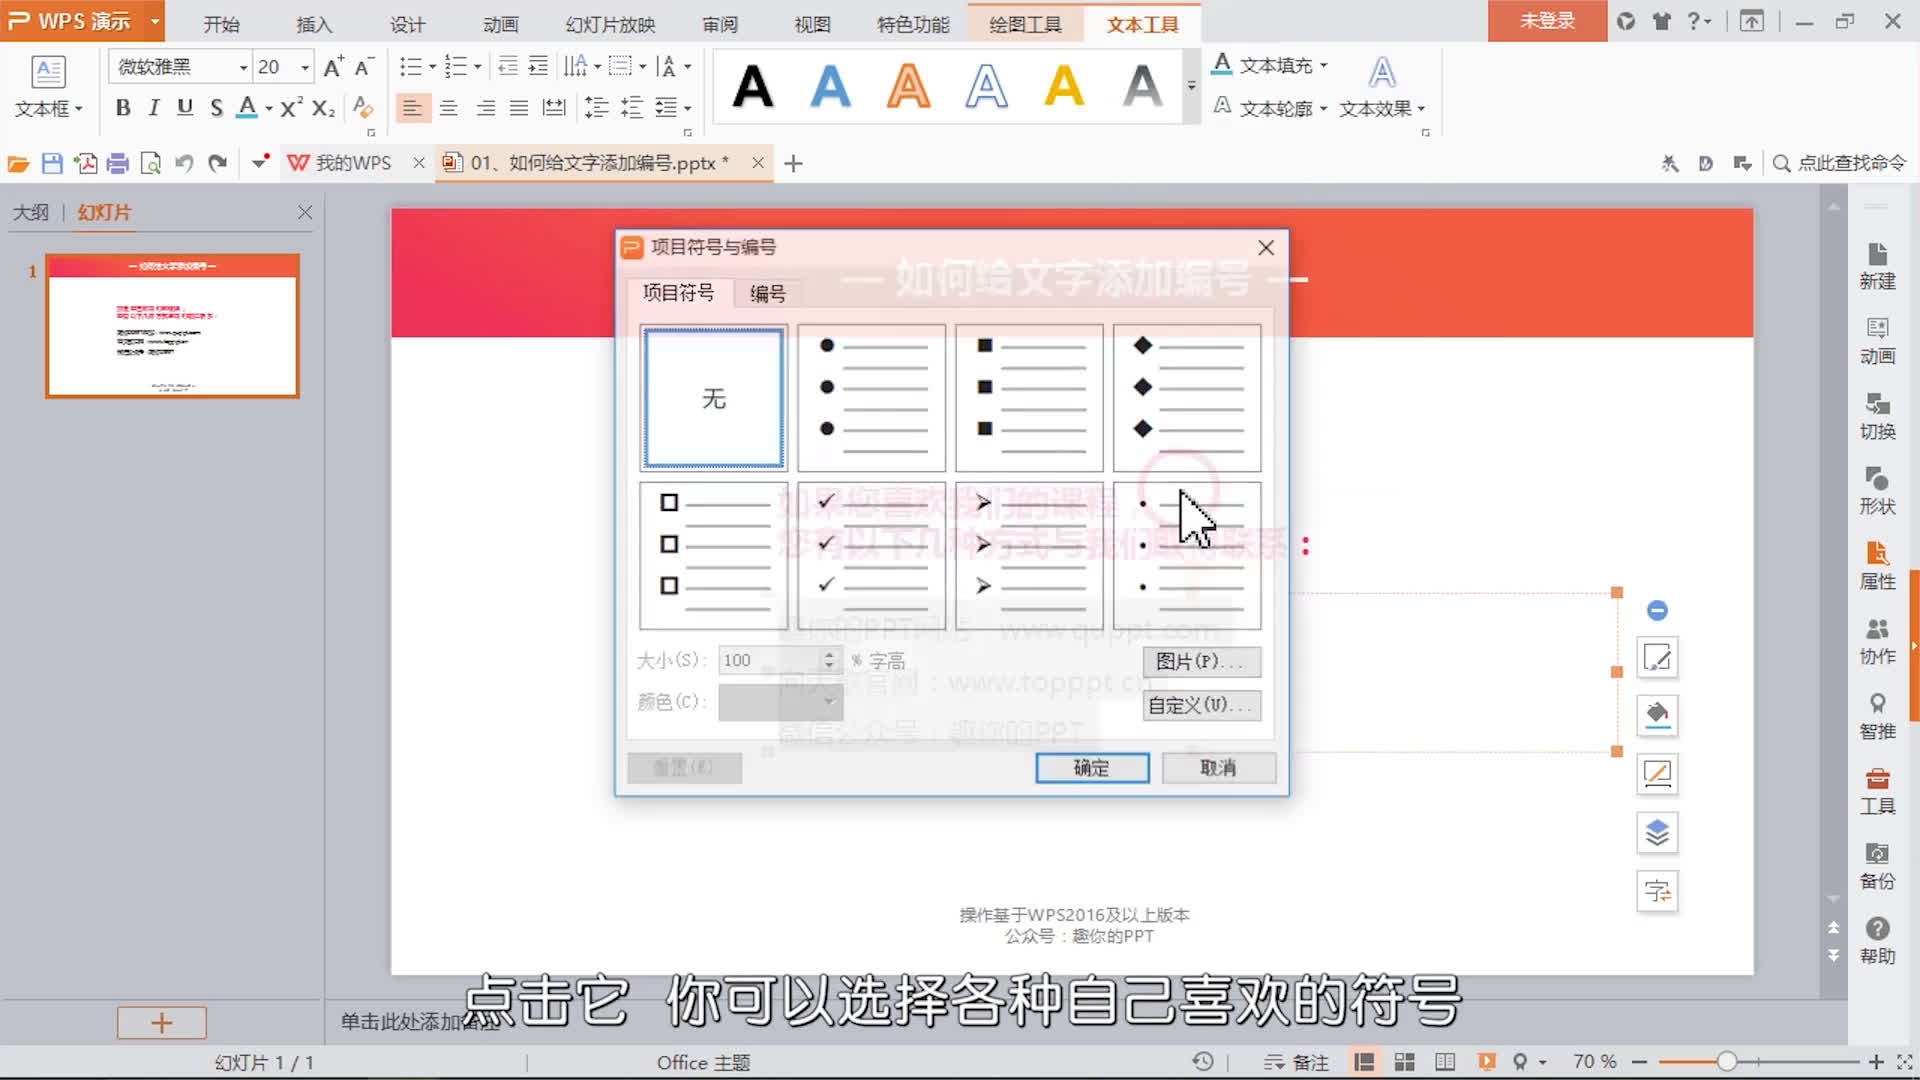Select the slide 1 thumbnail
1920x1080 pixels.
pos(172,326)
